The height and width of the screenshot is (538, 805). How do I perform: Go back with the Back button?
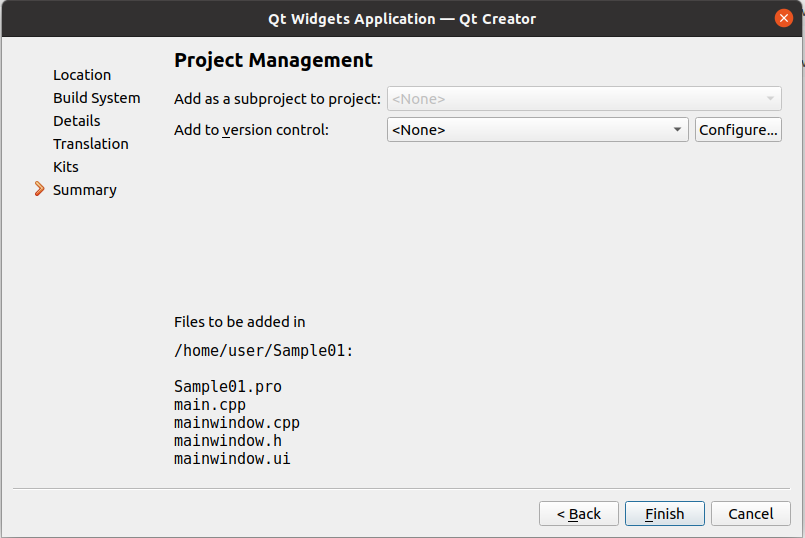(x=579, y=514)
